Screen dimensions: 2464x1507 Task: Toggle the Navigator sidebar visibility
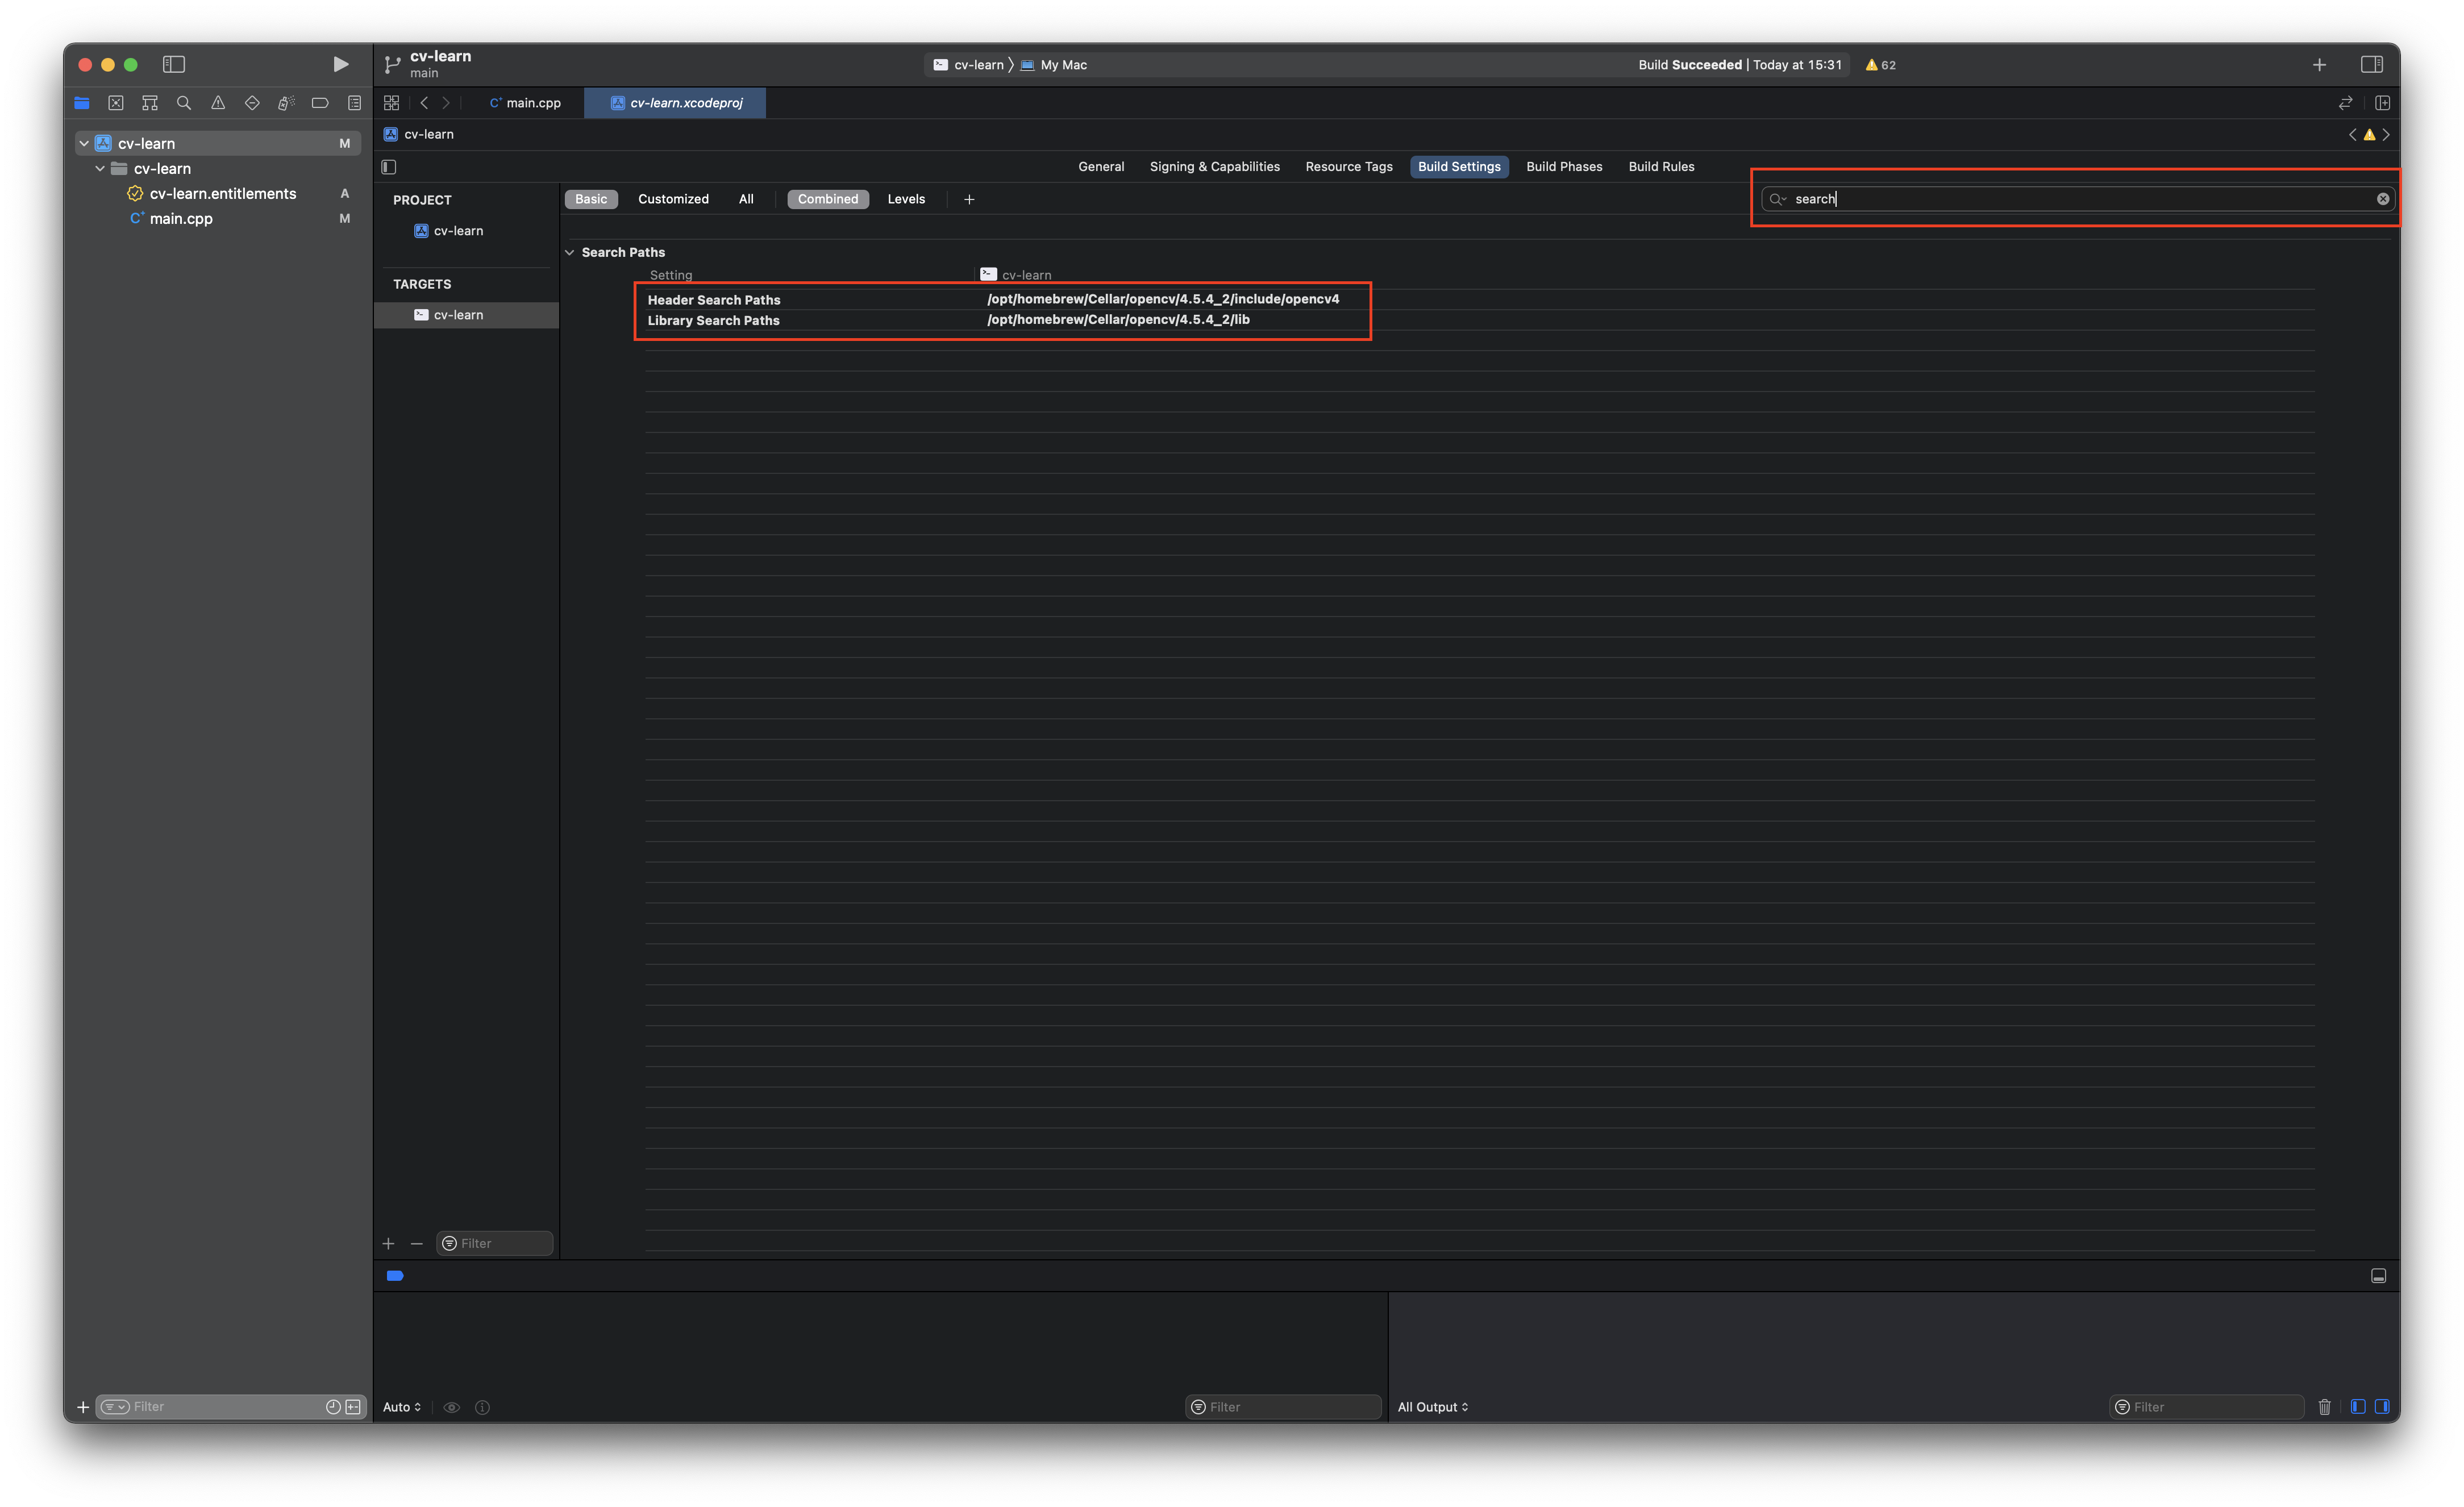[x=174, y=64]
